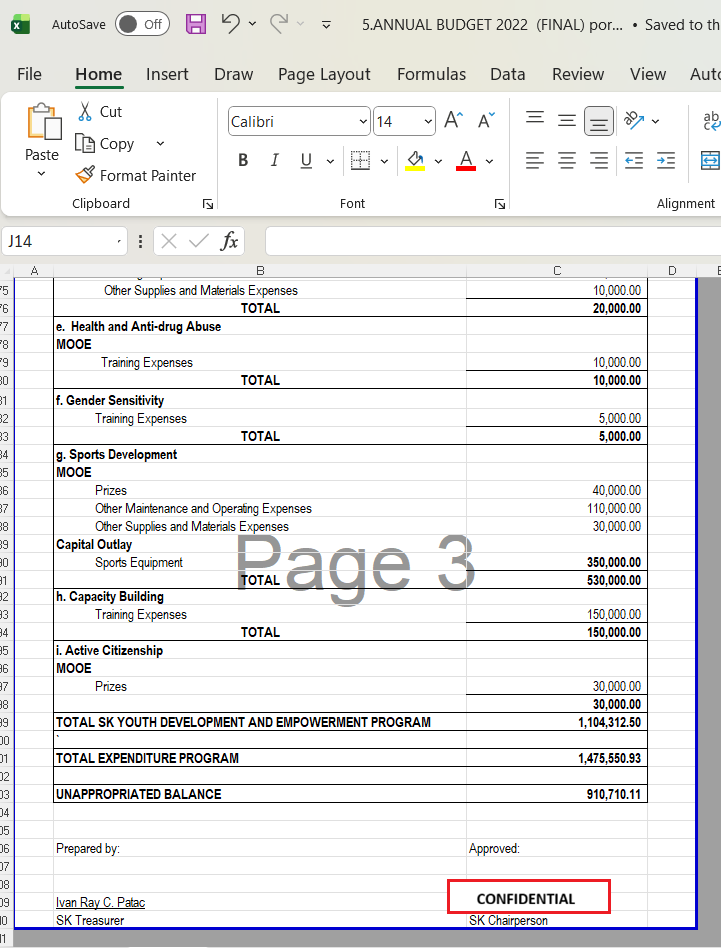Increase the indent
The height and width of the screenshot is (948, 721).
[666, 160]
